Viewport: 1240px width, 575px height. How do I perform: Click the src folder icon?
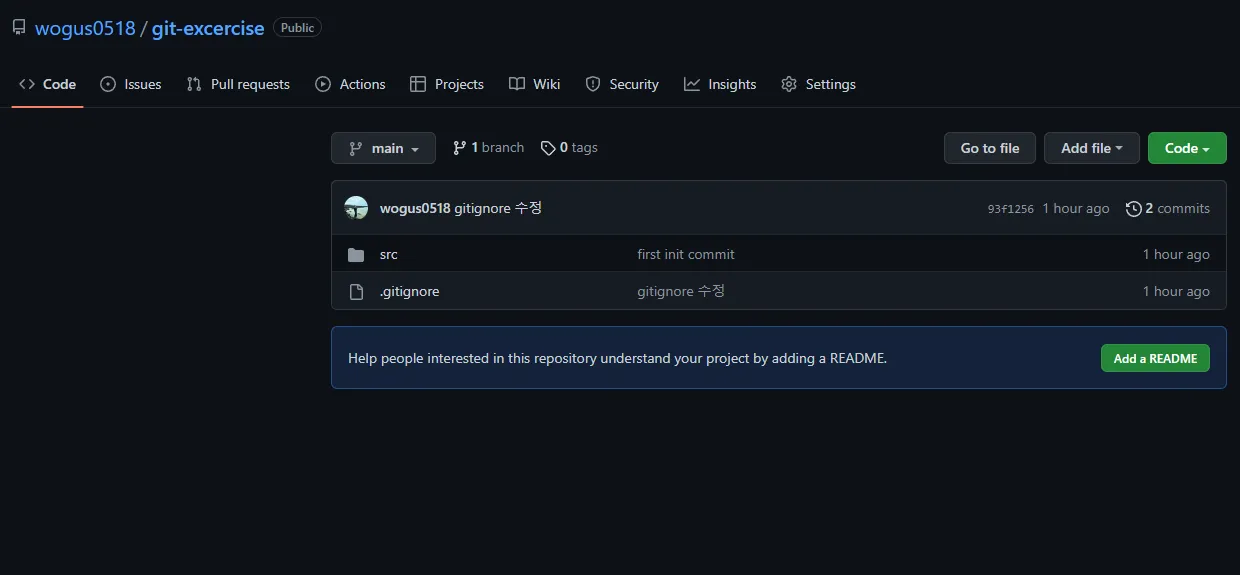click(x=356, y=255)
